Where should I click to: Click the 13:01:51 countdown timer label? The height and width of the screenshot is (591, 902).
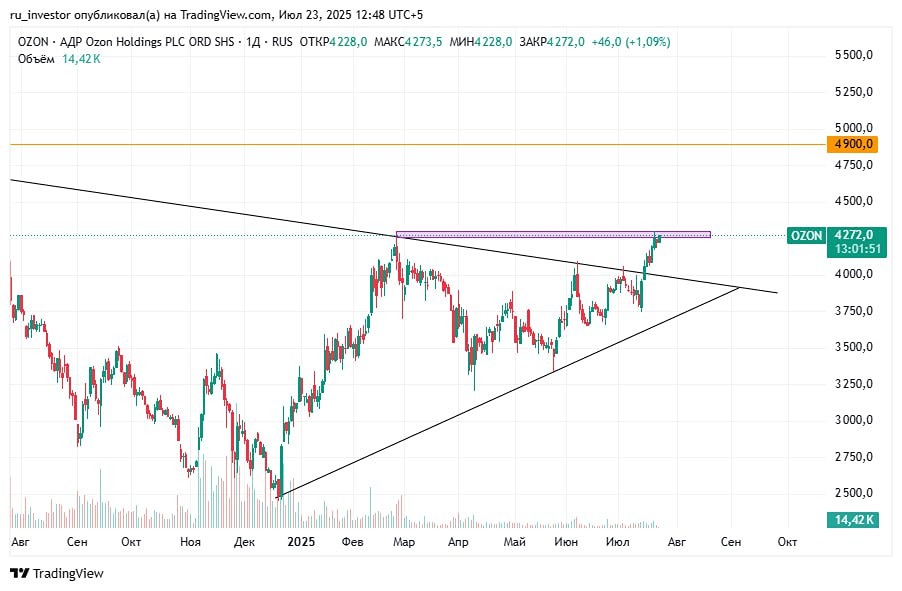[858, 249]
